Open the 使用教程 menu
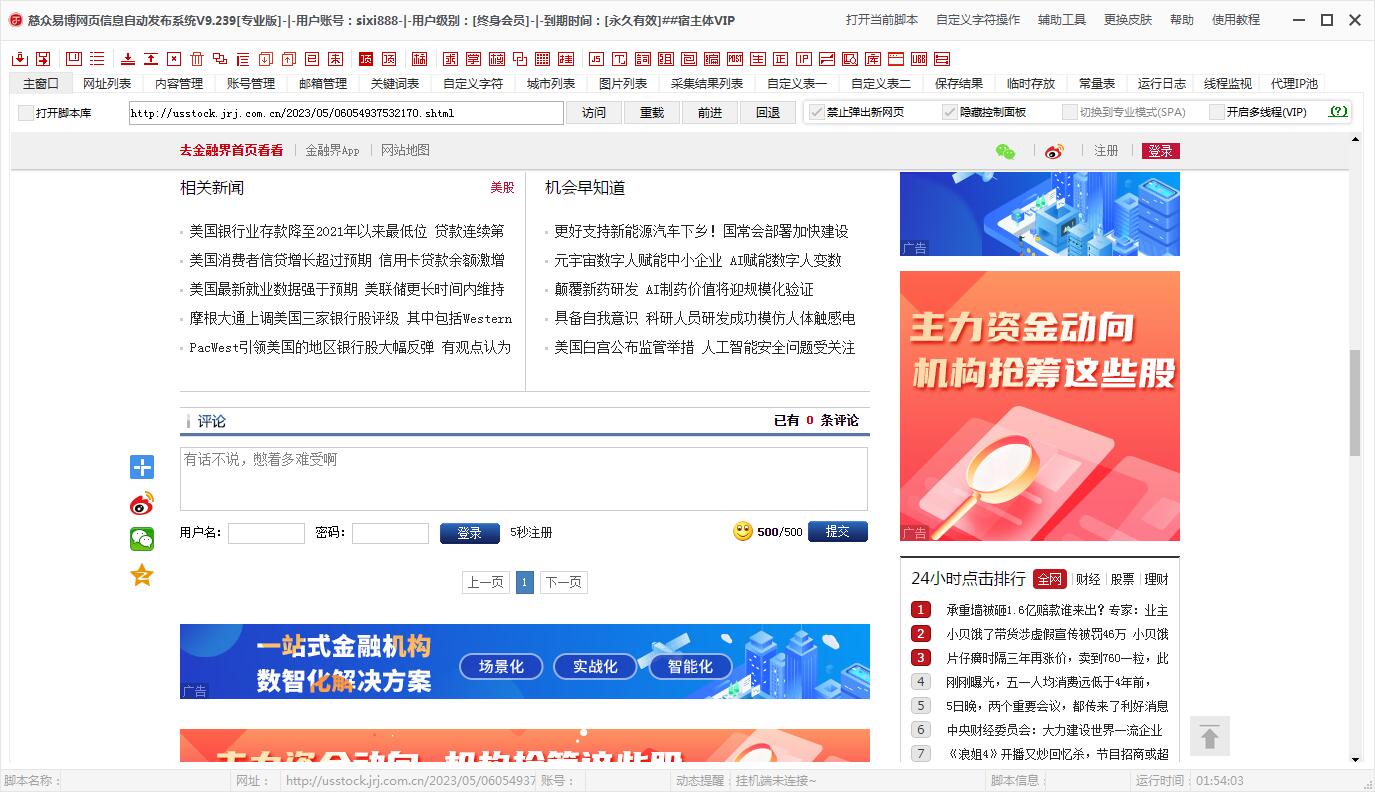Viewport: 1375px width, 792px height. coord(1236,20)
